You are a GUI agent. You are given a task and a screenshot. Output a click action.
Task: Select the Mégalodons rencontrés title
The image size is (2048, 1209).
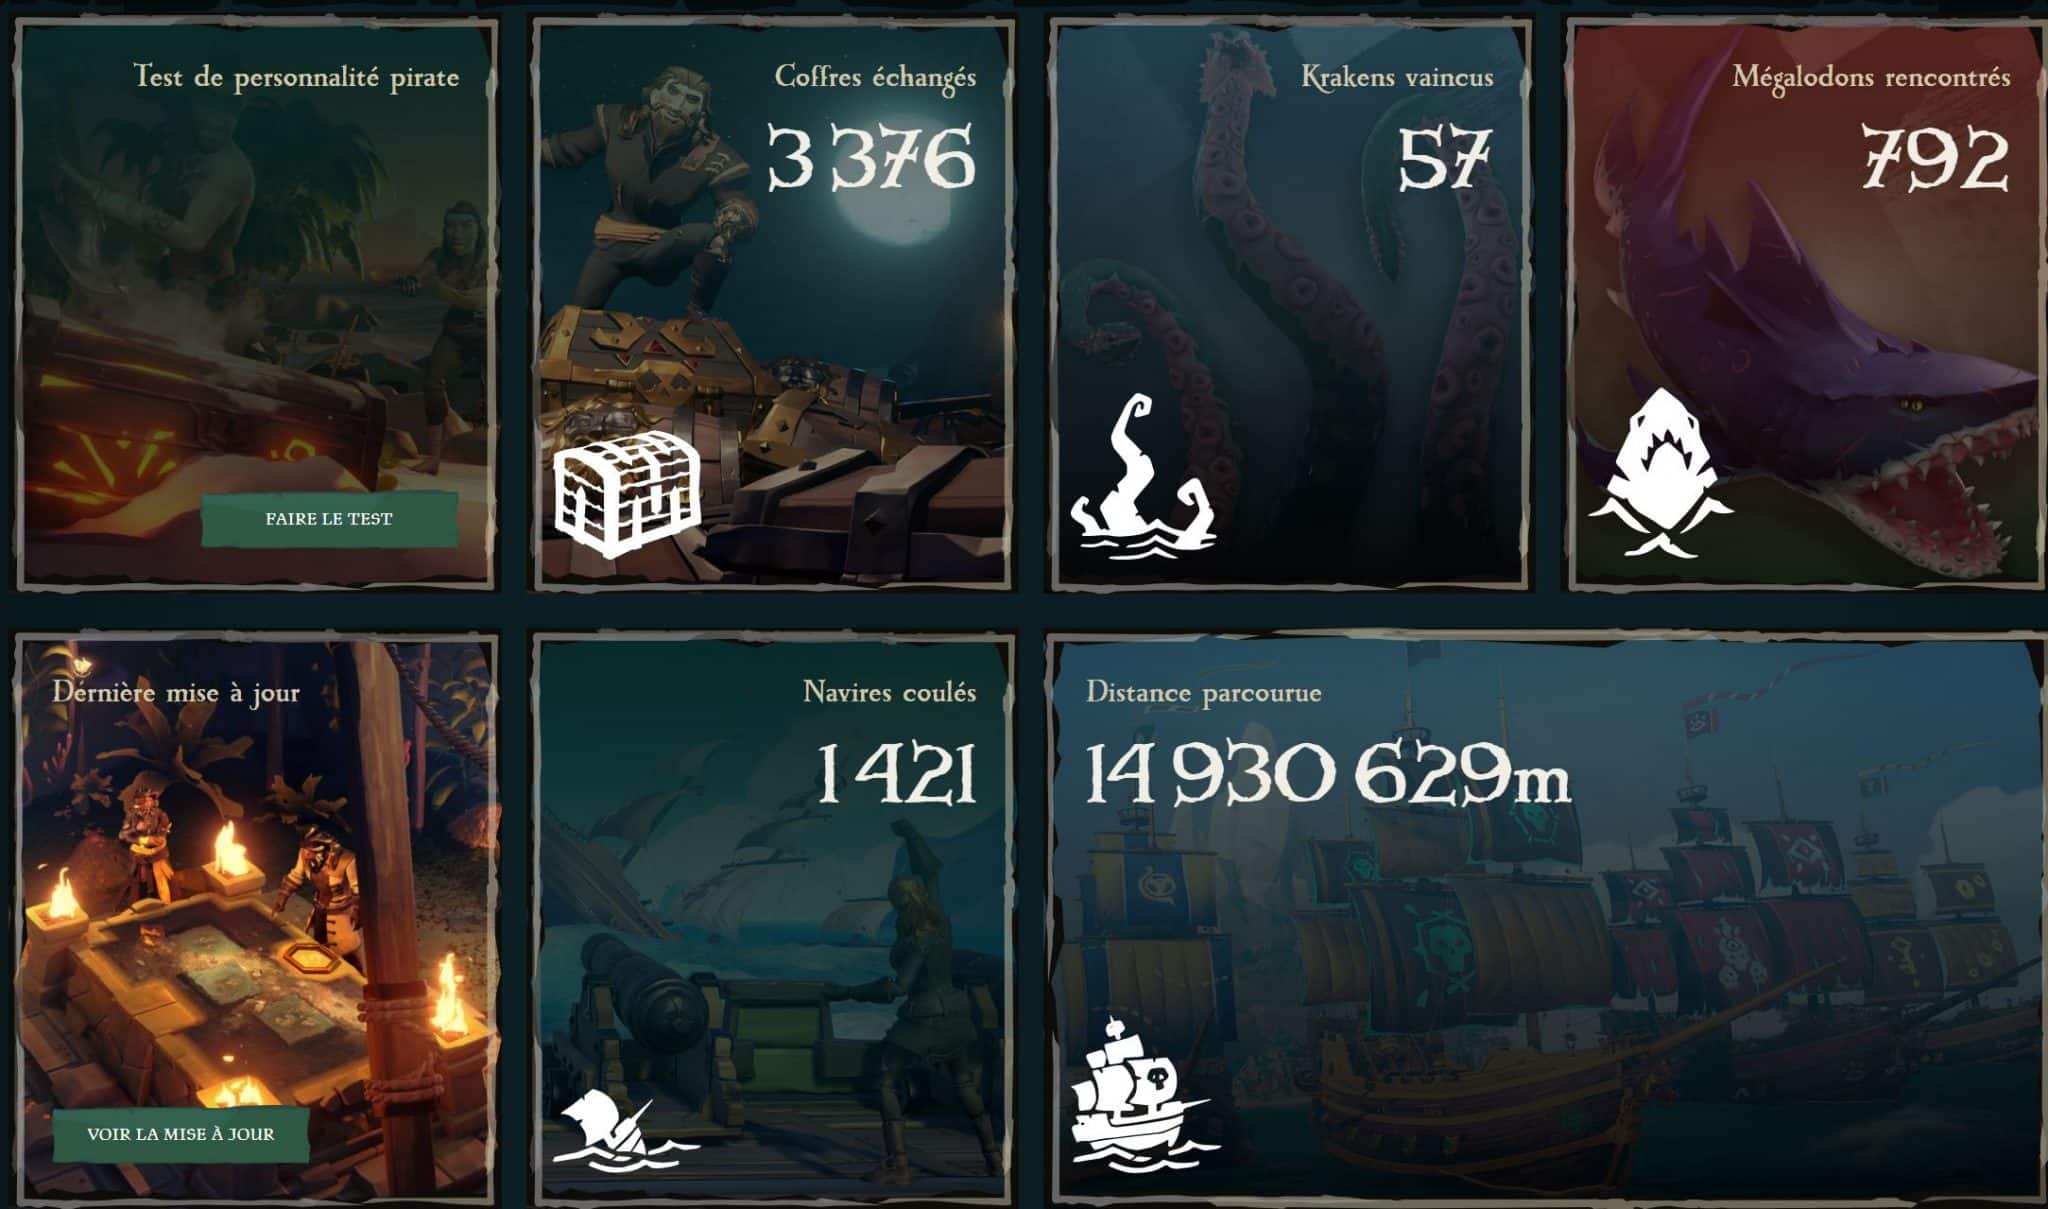click(x=1871, y=77)
